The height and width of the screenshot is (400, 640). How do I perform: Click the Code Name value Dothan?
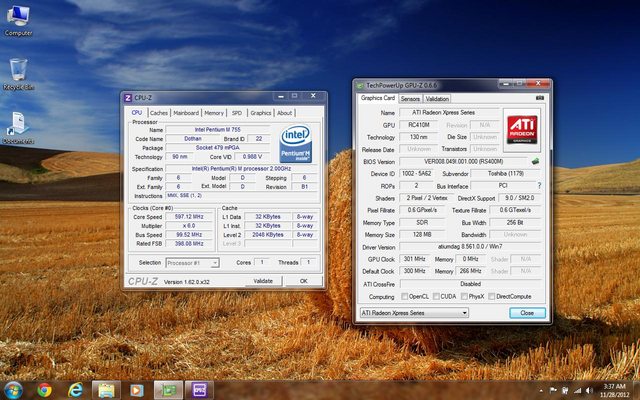click(193, 138)
